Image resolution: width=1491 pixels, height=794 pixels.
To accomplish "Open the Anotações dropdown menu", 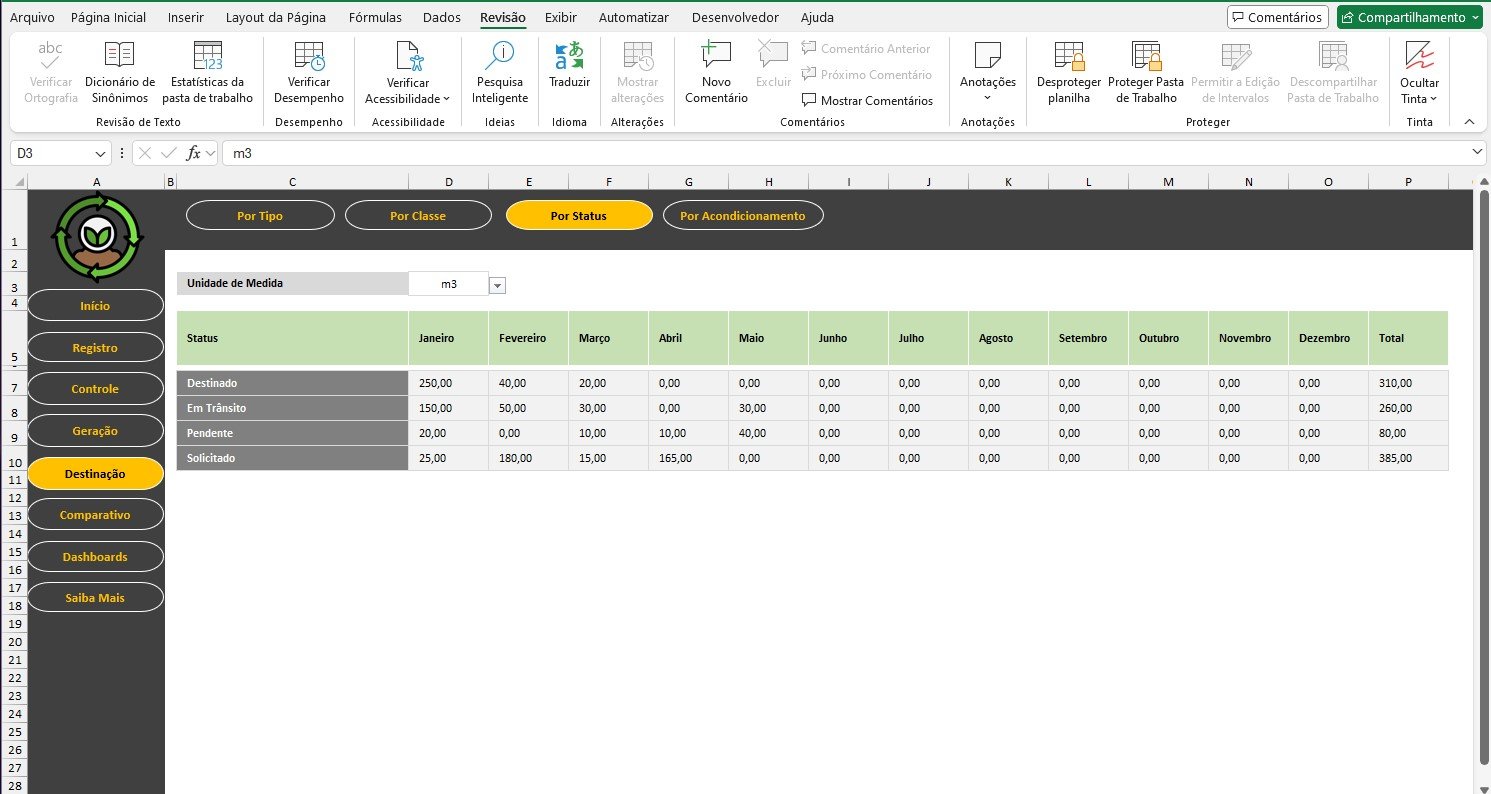I will (987, 97).
